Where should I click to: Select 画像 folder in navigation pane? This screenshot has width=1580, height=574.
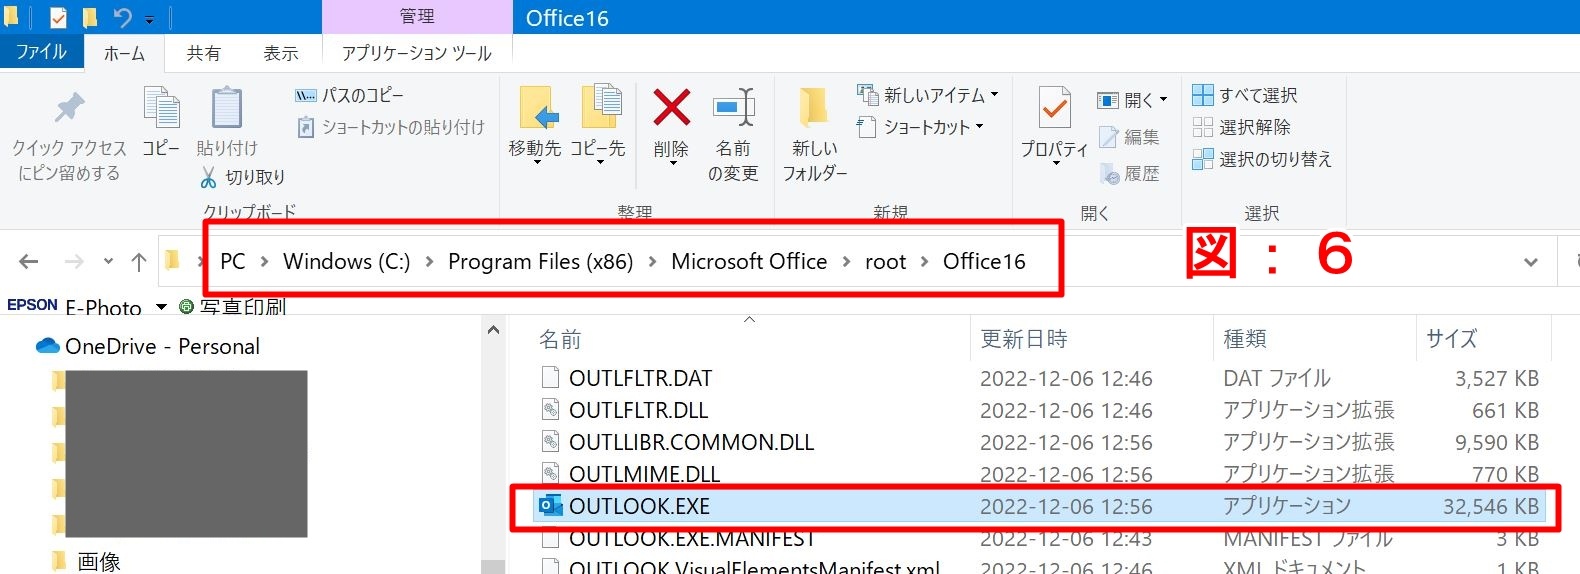tap(86, 561)
